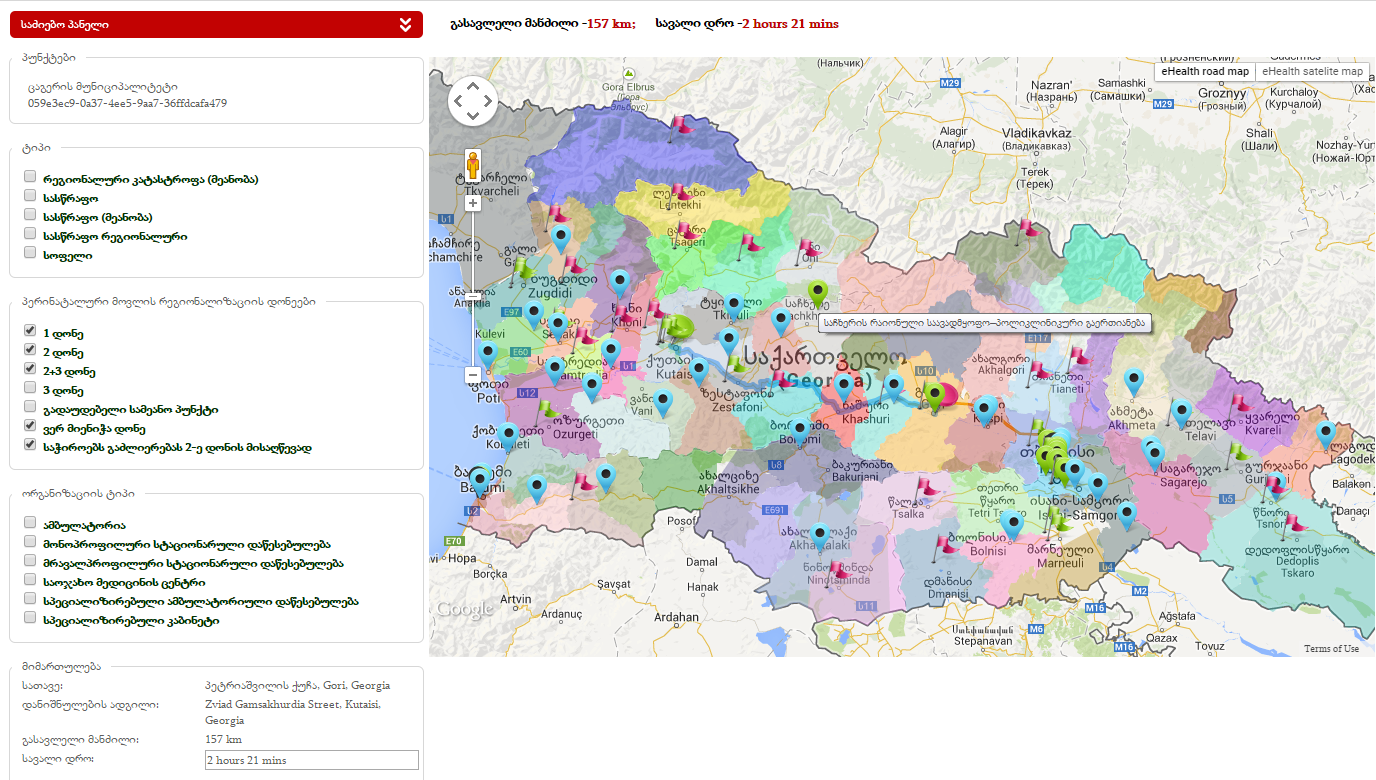1376x780 pixels.
Task: Switch to eHealth road map view
Action: (x=1205, y=72)
